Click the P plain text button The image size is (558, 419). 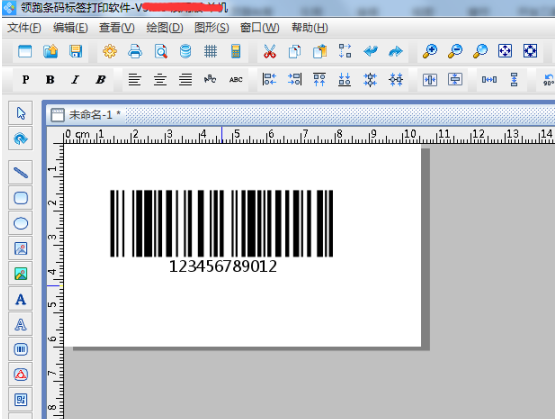tap(26, 79)
